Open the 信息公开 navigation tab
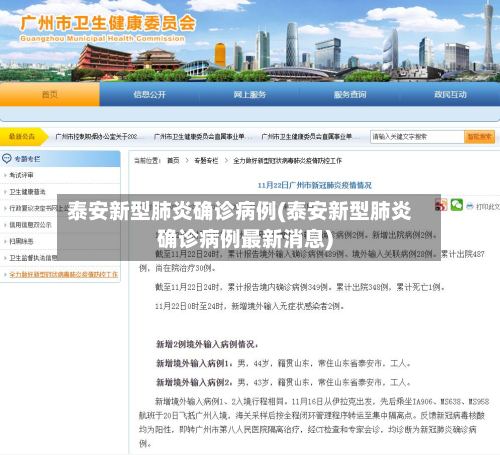Viewport: 500px width, 455px height. click(x=150, y=94)
